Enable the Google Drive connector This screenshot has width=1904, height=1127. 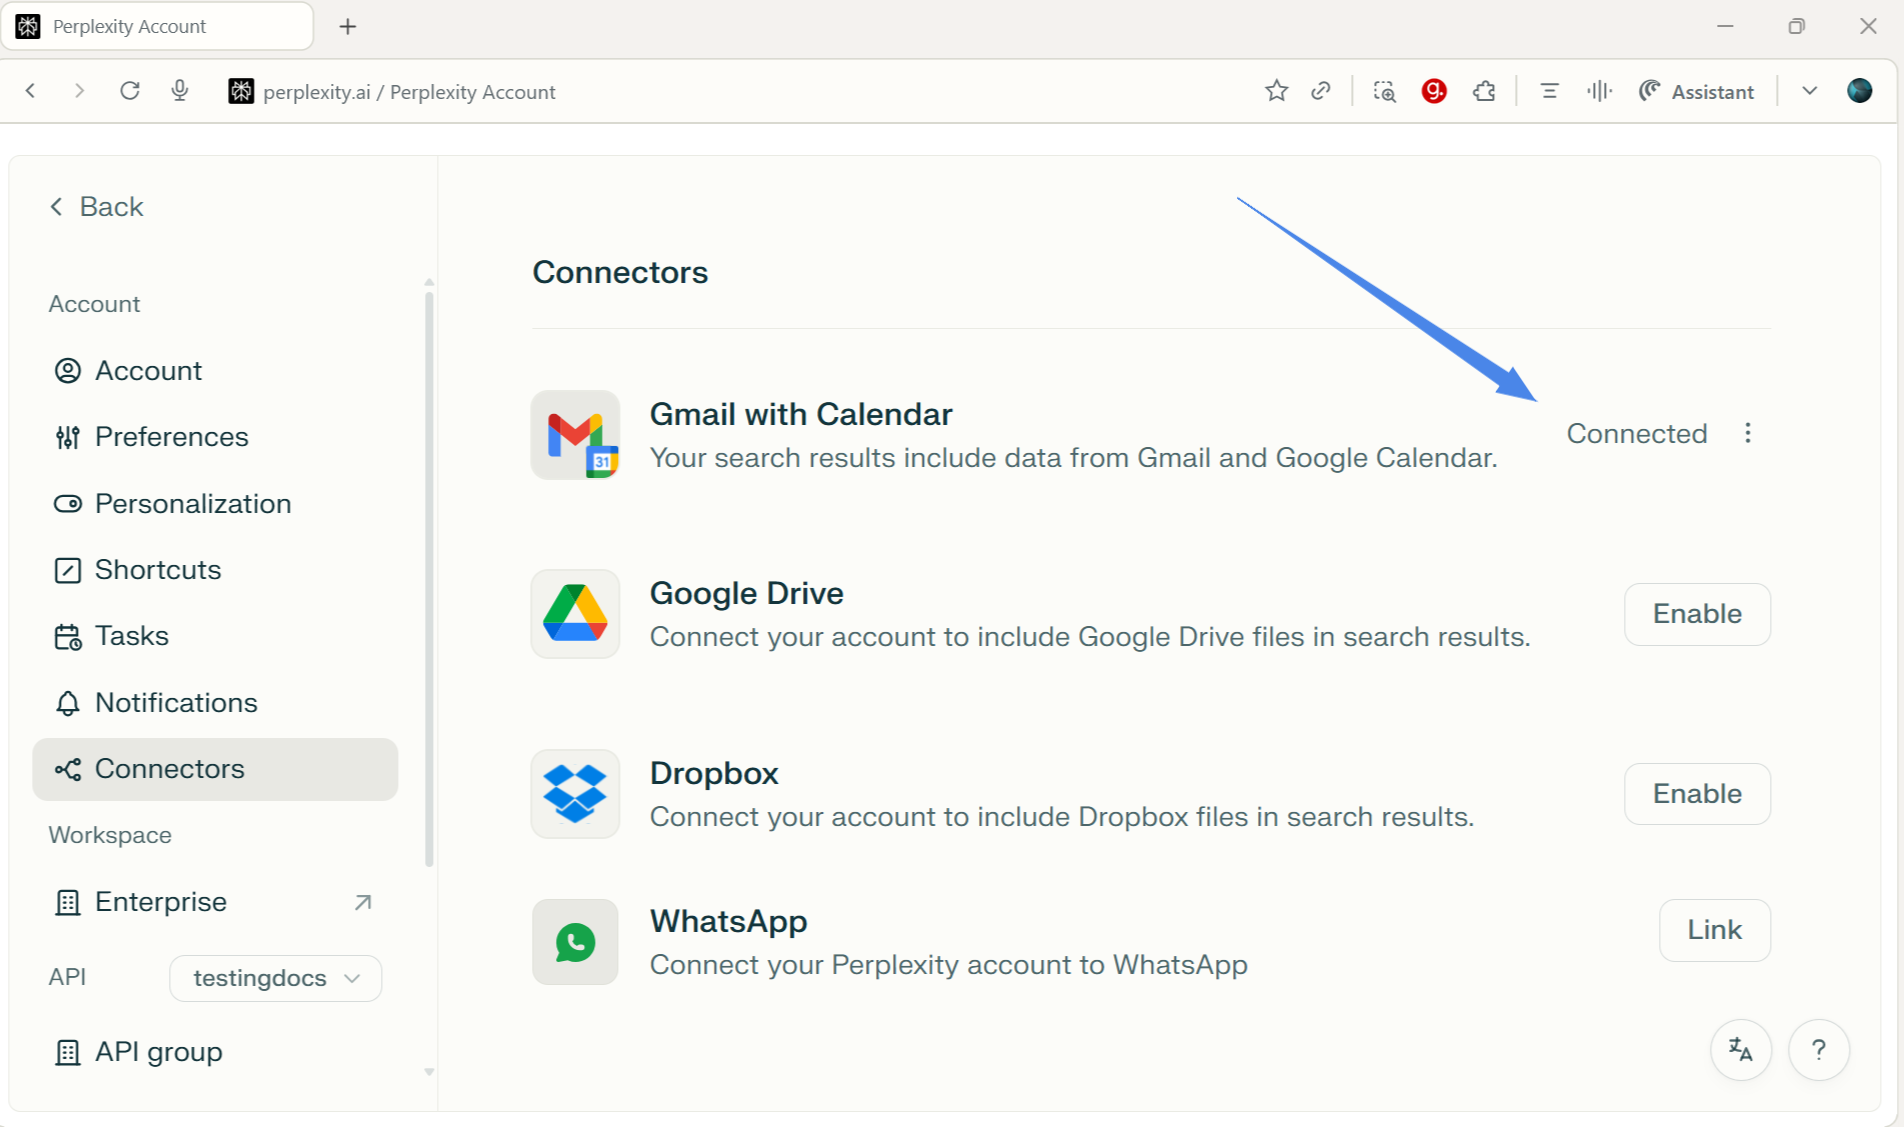[1696, 614]
